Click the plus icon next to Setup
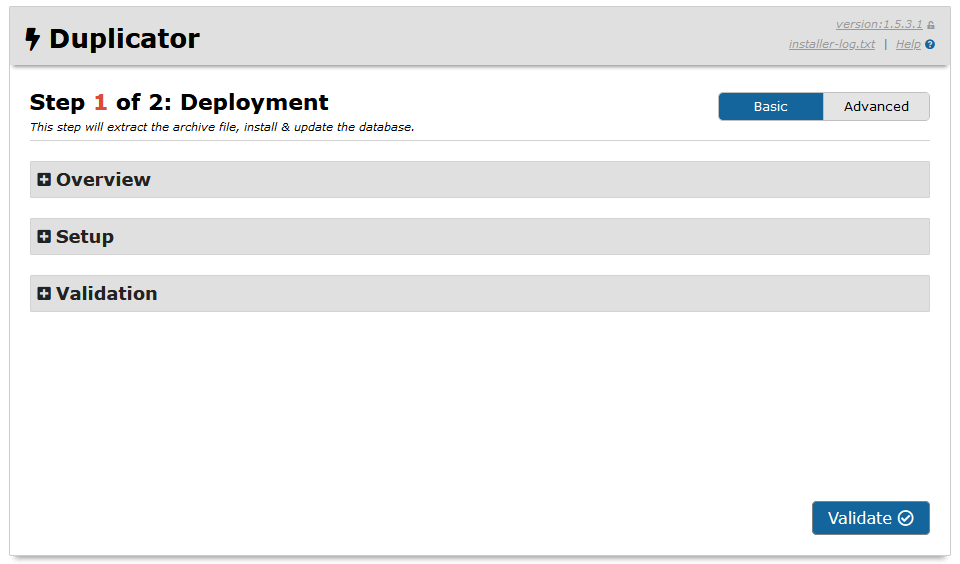Screen dimensions: 960x564 tap(44, 236)
